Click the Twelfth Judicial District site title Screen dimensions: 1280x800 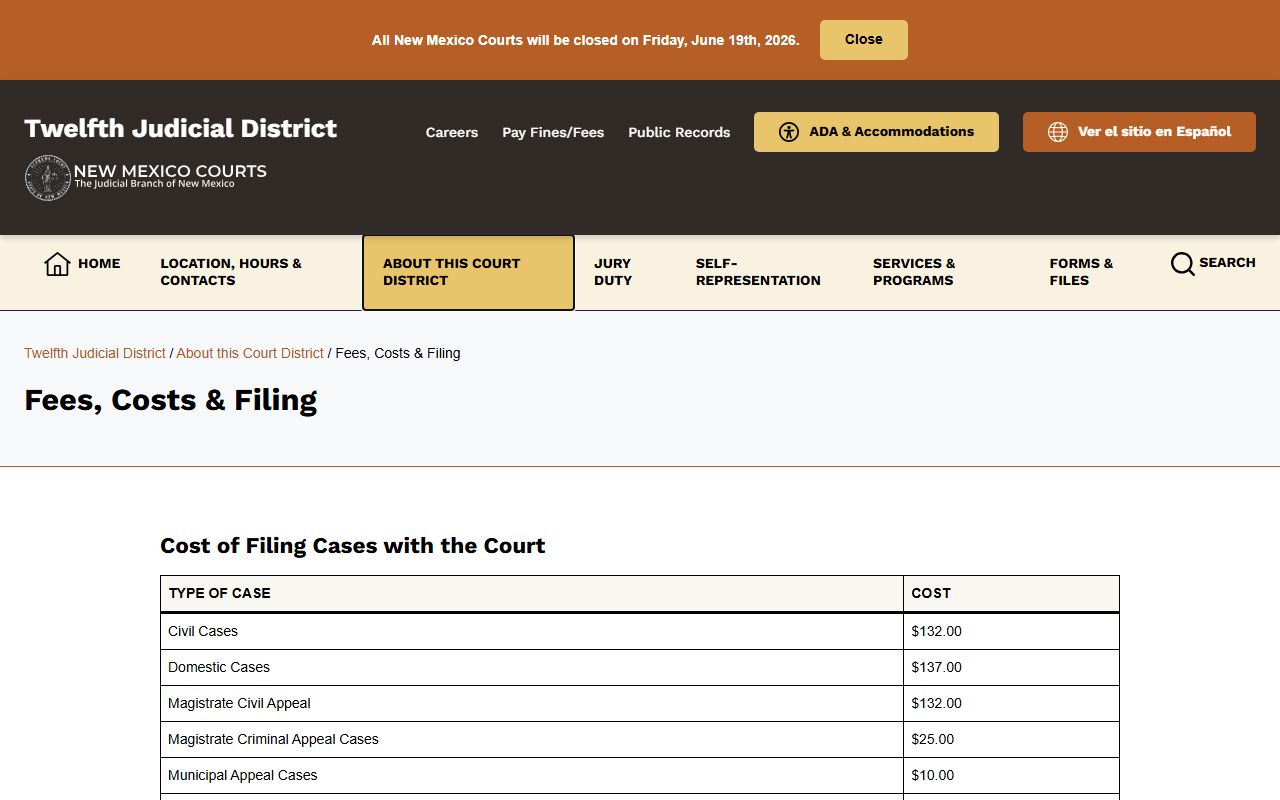click(x=181, y=128)
